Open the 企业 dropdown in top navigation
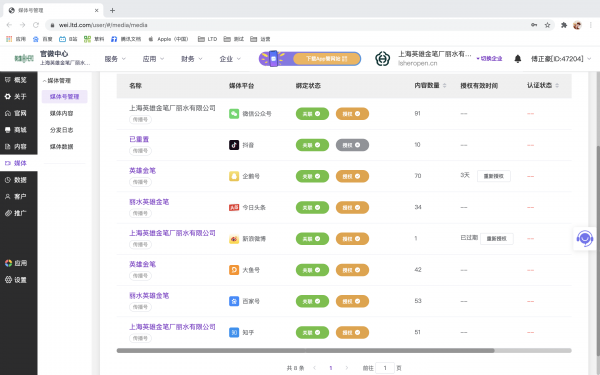 tap(230, 59)
